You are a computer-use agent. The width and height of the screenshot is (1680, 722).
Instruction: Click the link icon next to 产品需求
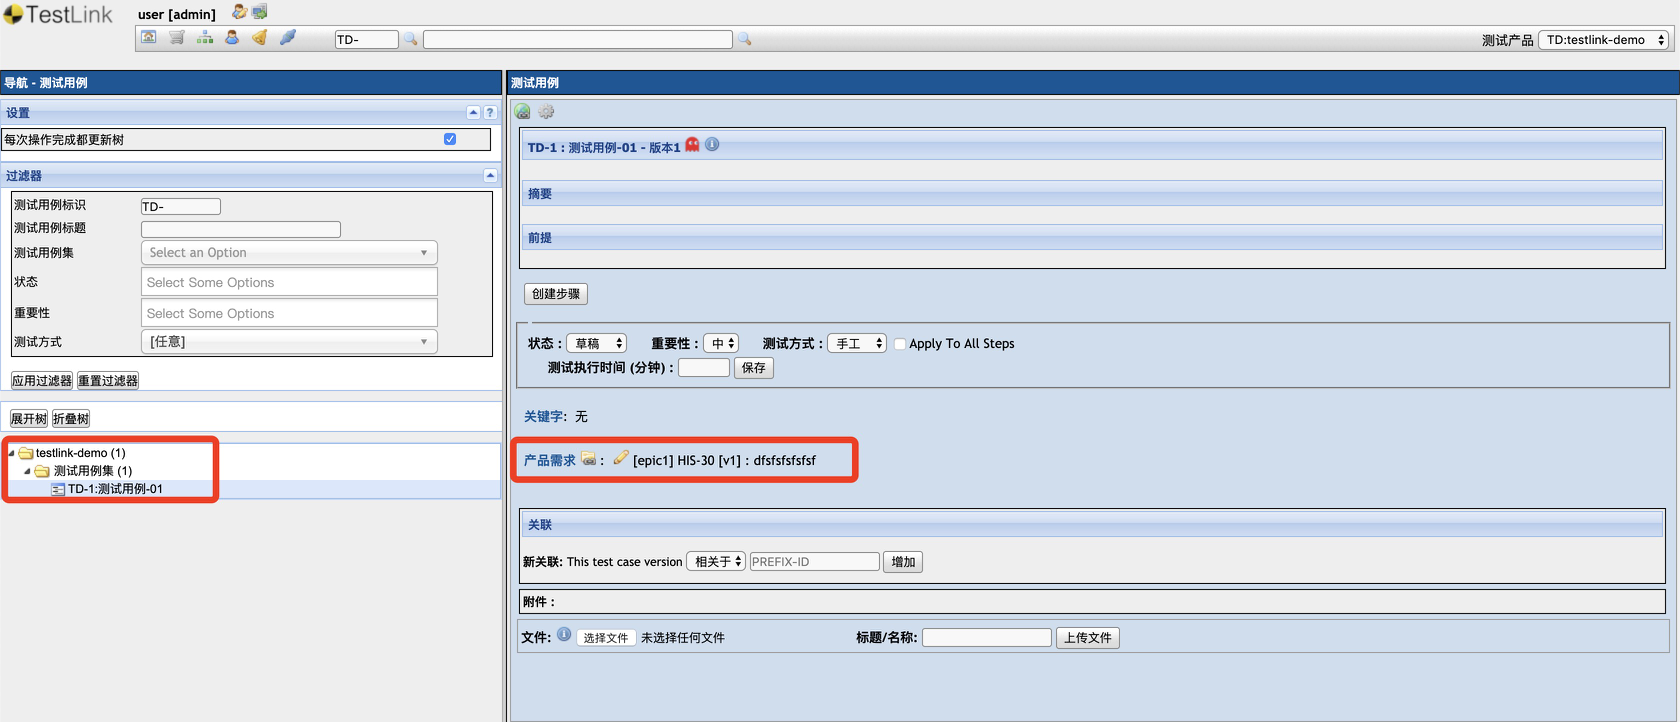[x=589, y=459]
